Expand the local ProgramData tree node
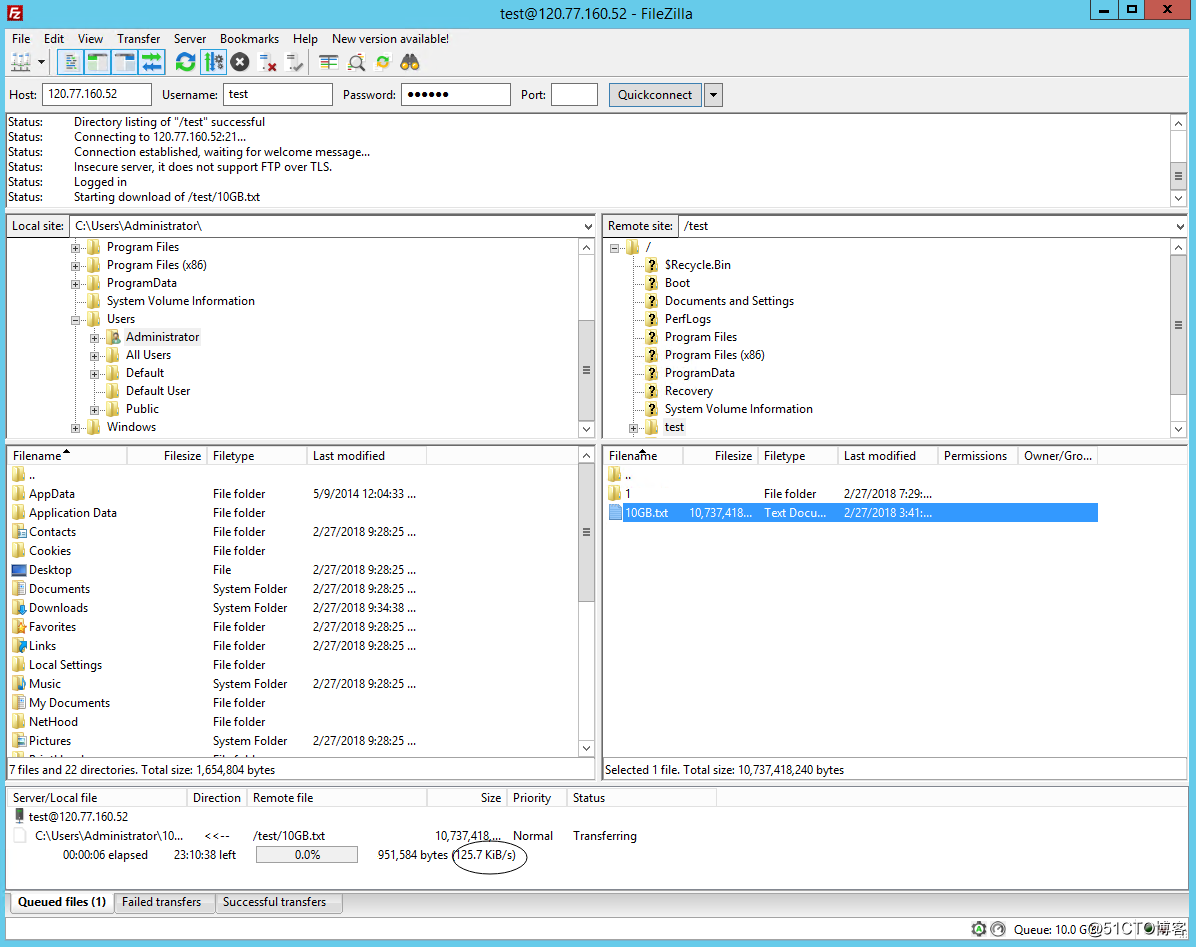Viewport: 1196px width, 947px height. click(x=76, y=284)
